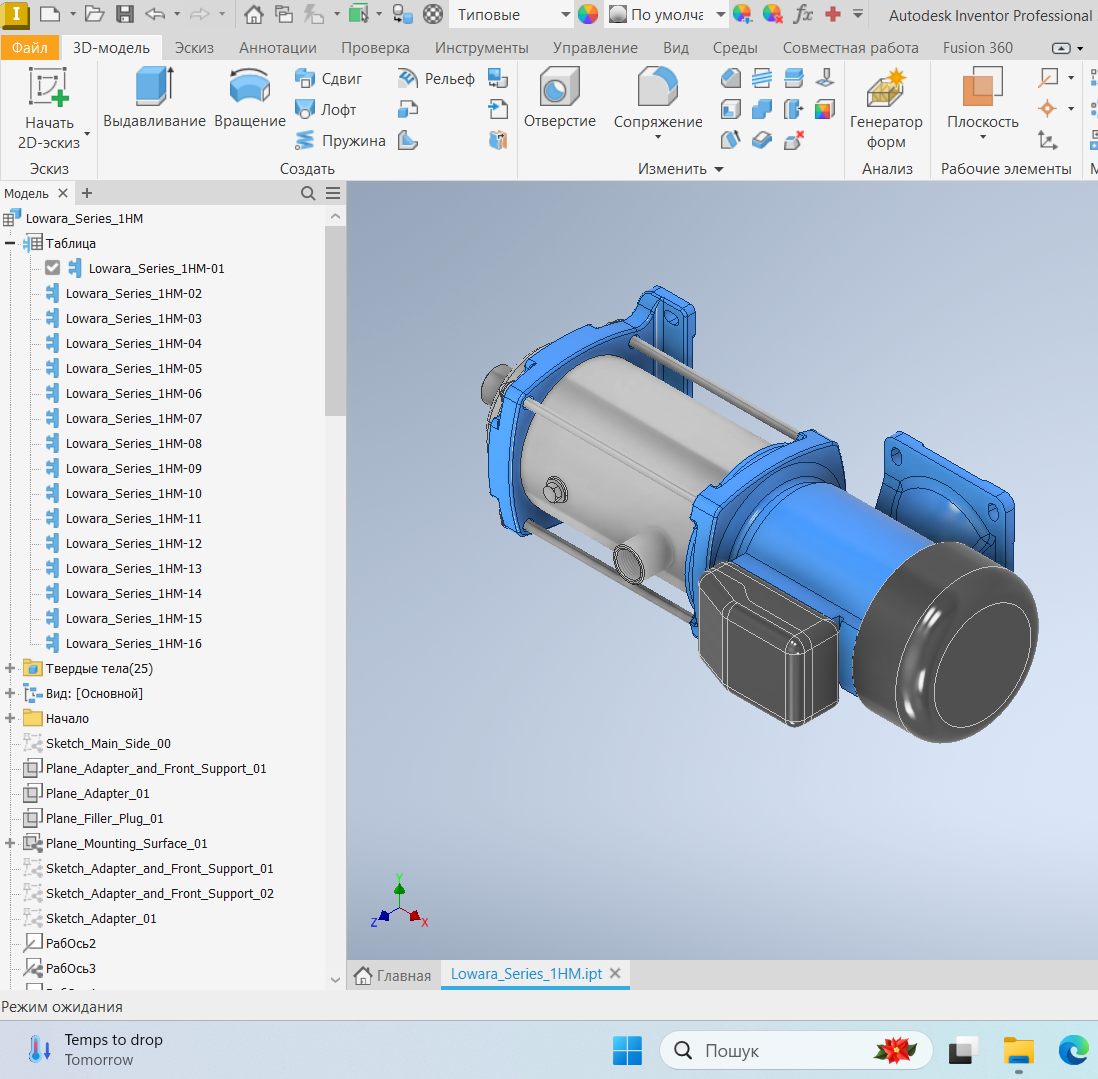Click the Undo arrow
The height and width of the screenshot is (1079, 1098).
point(155,14)
